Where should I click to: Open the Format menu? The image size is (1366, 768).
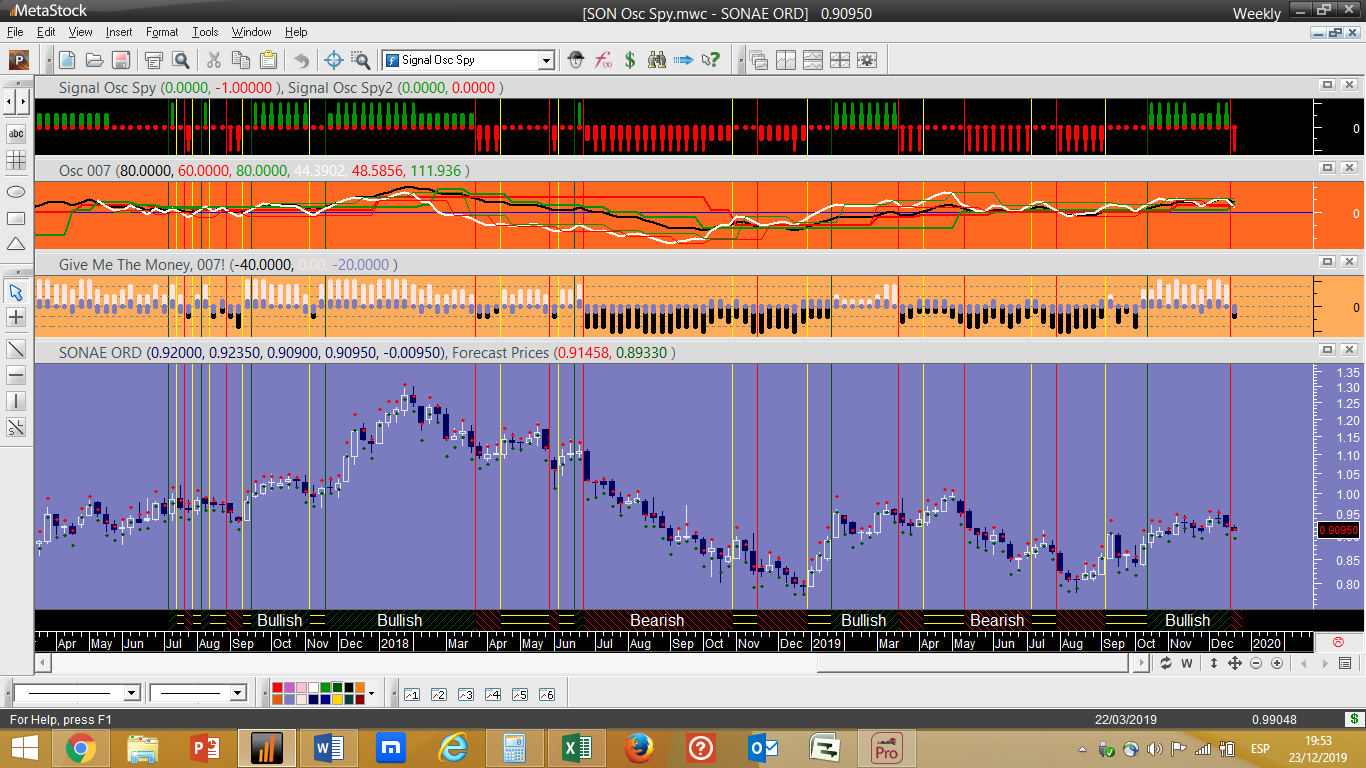(x=162, y=32)
